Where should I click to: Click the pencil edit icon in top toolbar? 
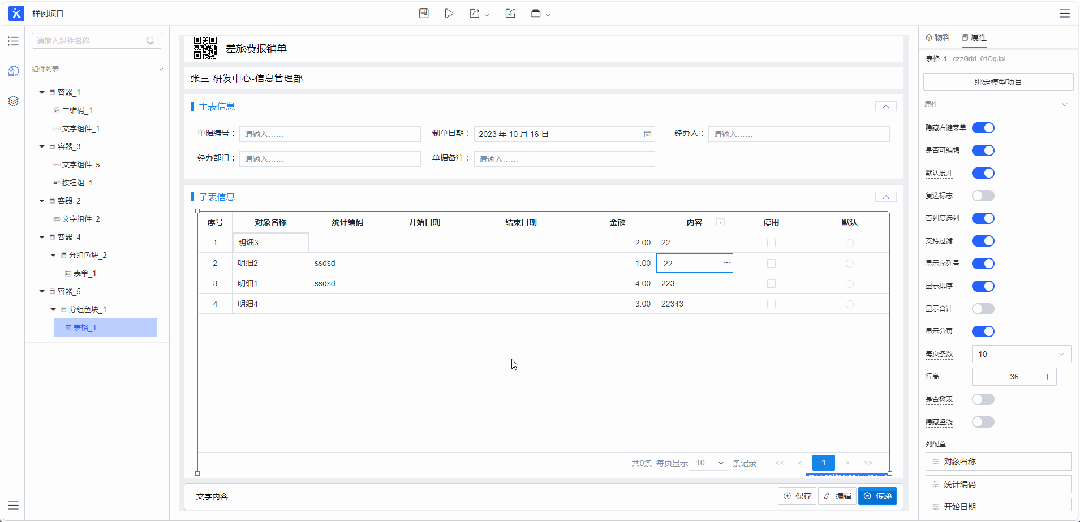(511, 13)
